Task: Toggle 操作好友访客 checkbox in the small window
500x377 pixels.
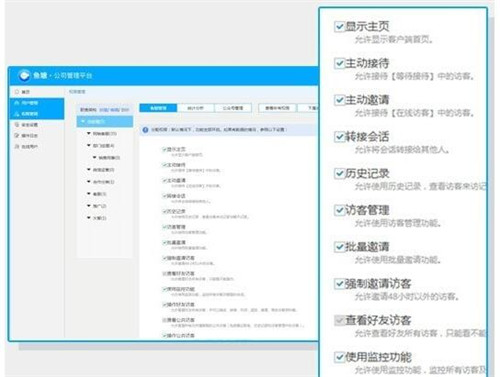Action: tap(164, 304)
